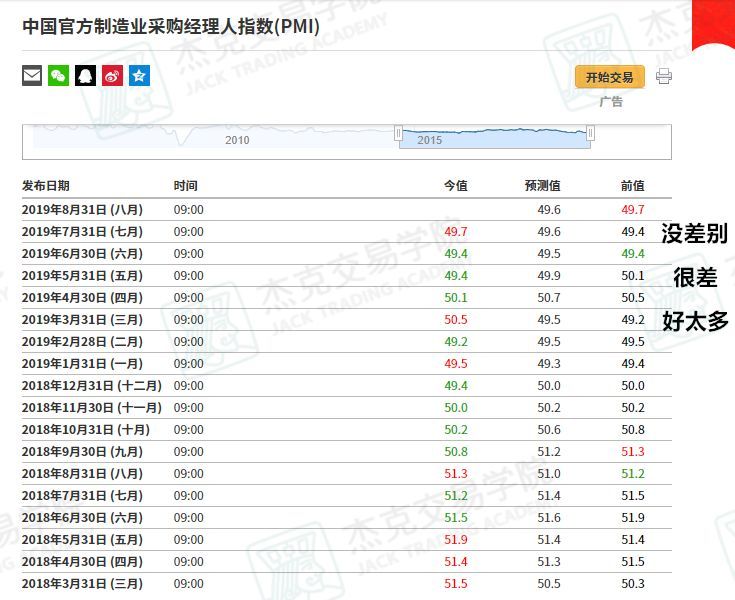Select row 2018年8月31日 (八月)

pyautogui.click(x=347, y=474)
